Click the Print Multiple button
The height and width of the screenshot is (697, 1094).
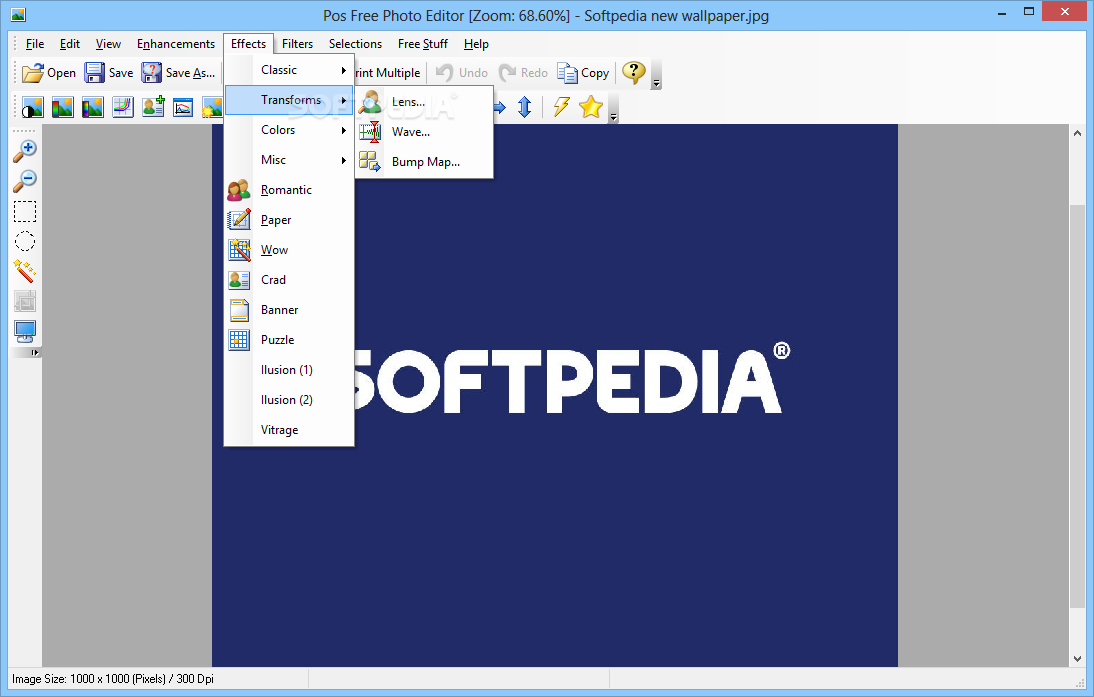[x=388, y=73]
